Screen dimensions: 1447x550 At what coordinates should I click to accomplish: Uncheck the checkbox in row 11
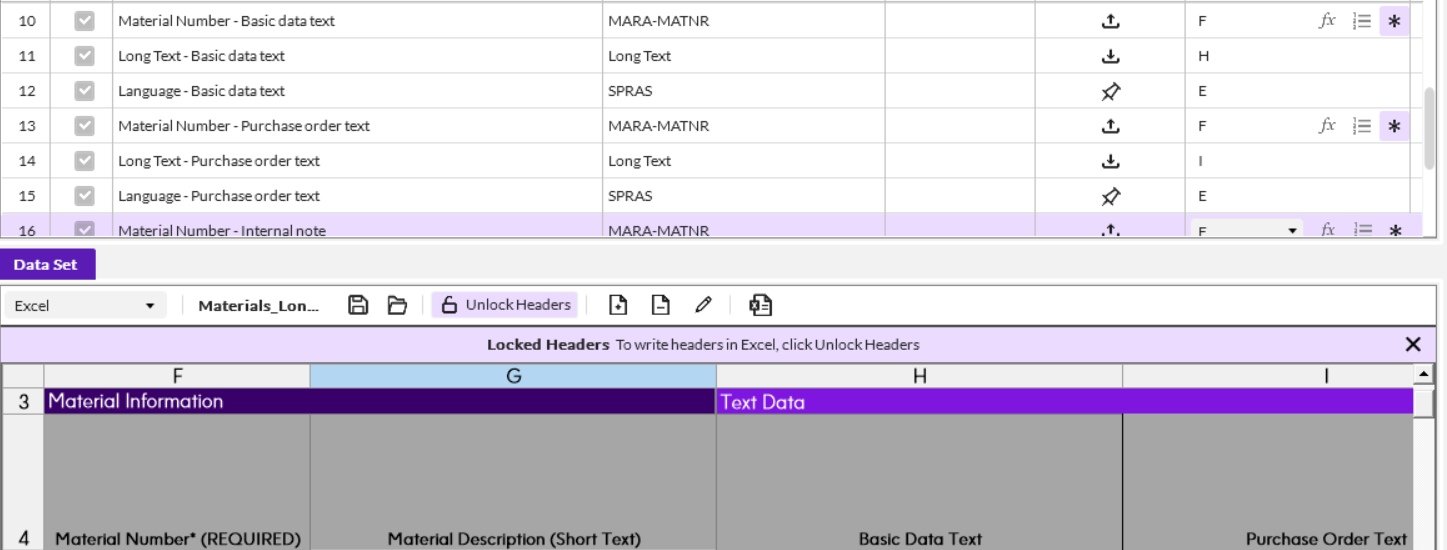click(85, 56)
